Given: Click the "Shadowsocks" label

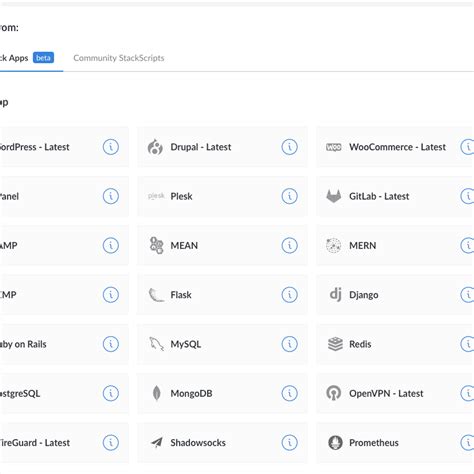Looking at the screenshot, I should tap(198, 443).
